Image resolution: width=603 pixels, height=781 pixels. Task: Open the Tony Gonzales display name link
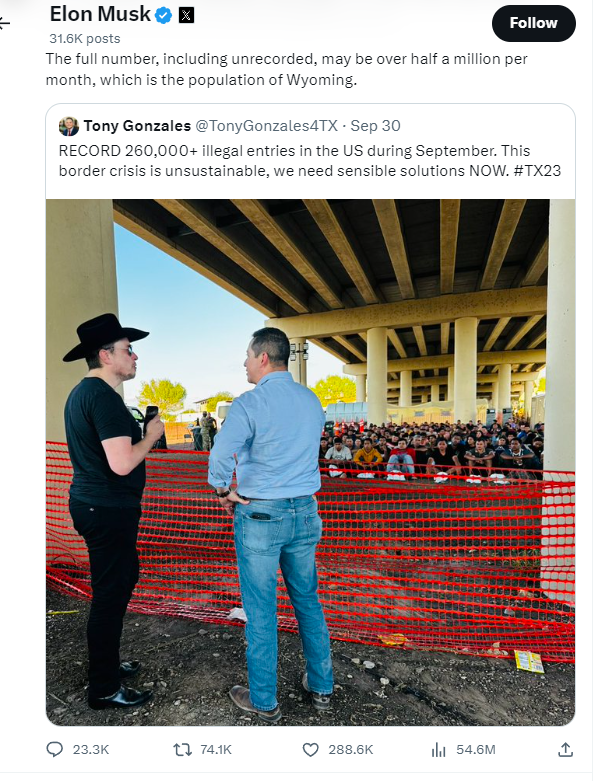pyautogui.click(x=136, y=126)
